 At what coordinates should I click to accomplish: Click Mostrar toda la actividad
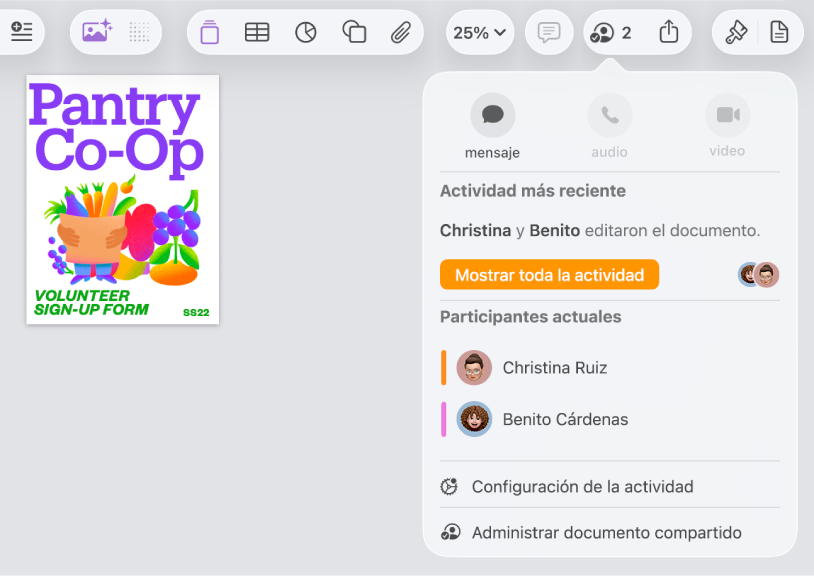coord(549,274)
